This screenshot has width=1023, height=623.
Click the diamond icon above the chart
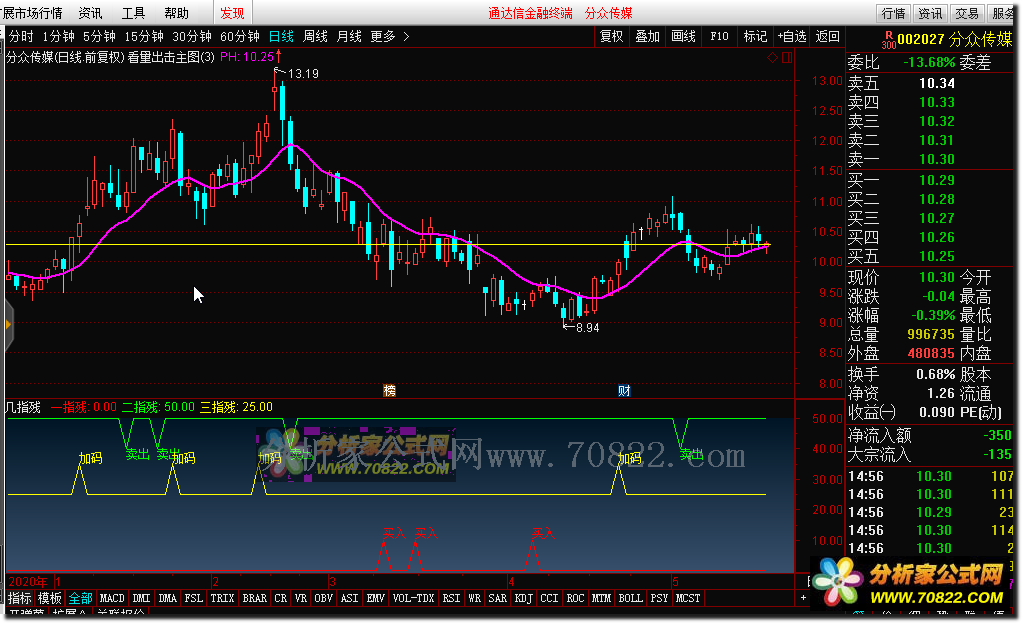(772, 57)
